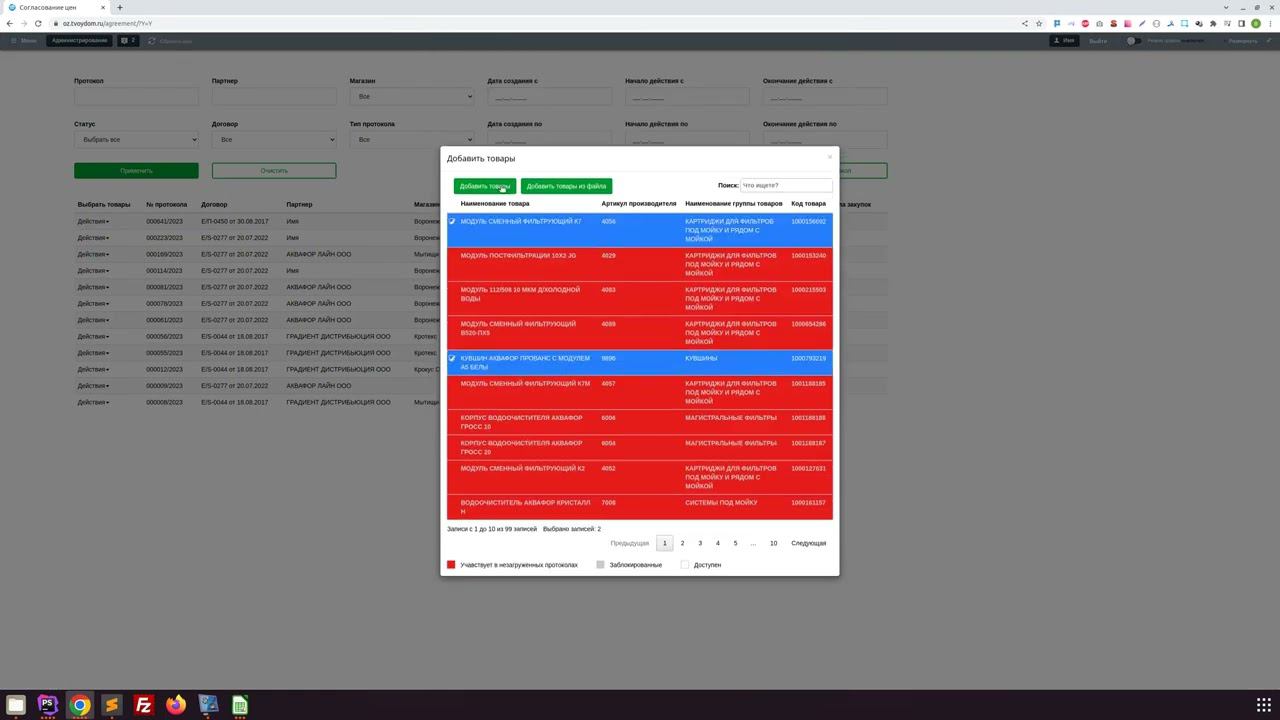Open the Договор dropdown in background filters
The image size is (1280, 720).
(274, 140)
